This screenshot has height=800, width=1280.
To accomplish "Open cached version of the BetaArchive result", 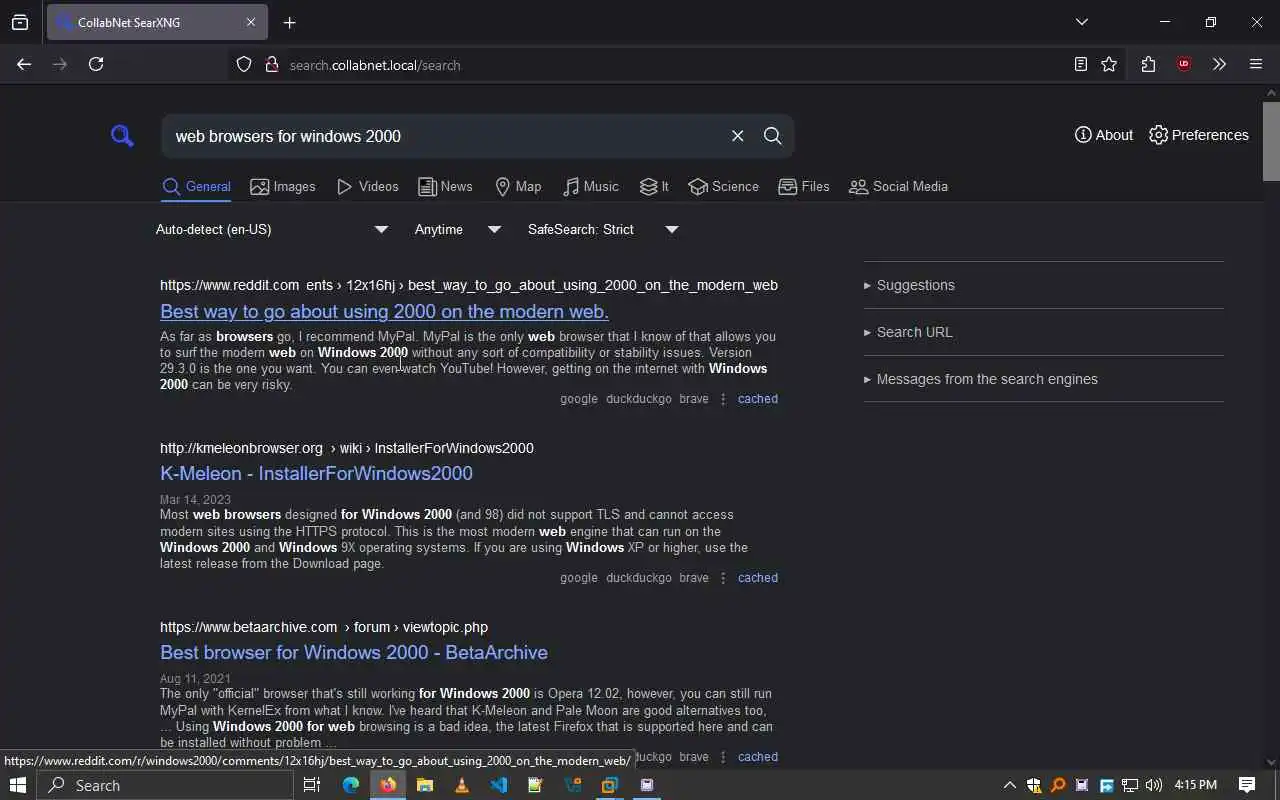I will tap(758, 756).
